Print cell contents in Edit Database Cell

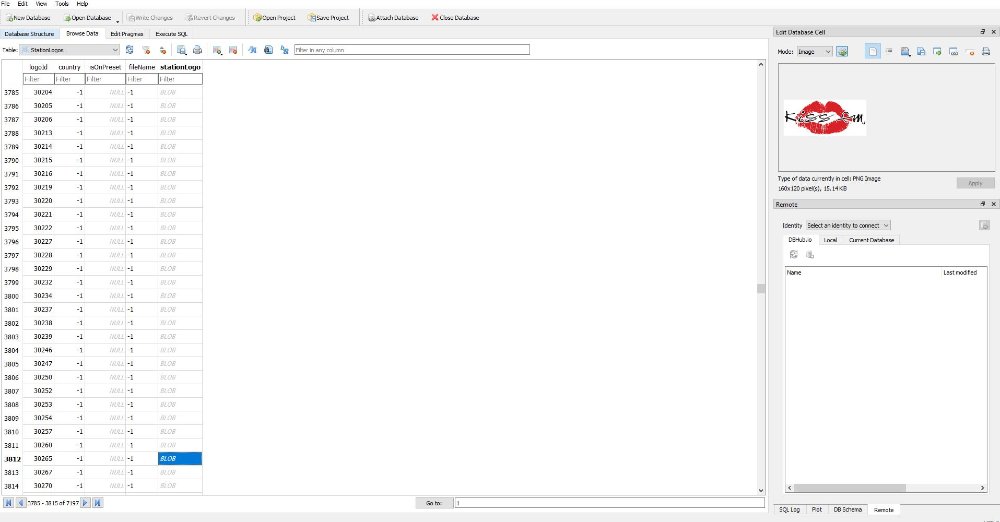point(986,51)
